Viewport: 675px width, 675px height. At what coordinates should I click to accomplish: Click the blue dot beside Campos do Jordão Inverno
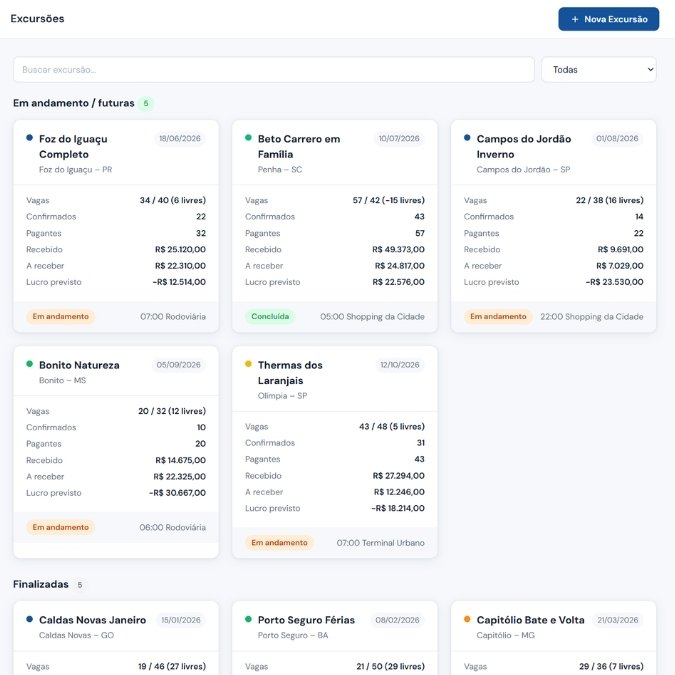click(467, 138)
